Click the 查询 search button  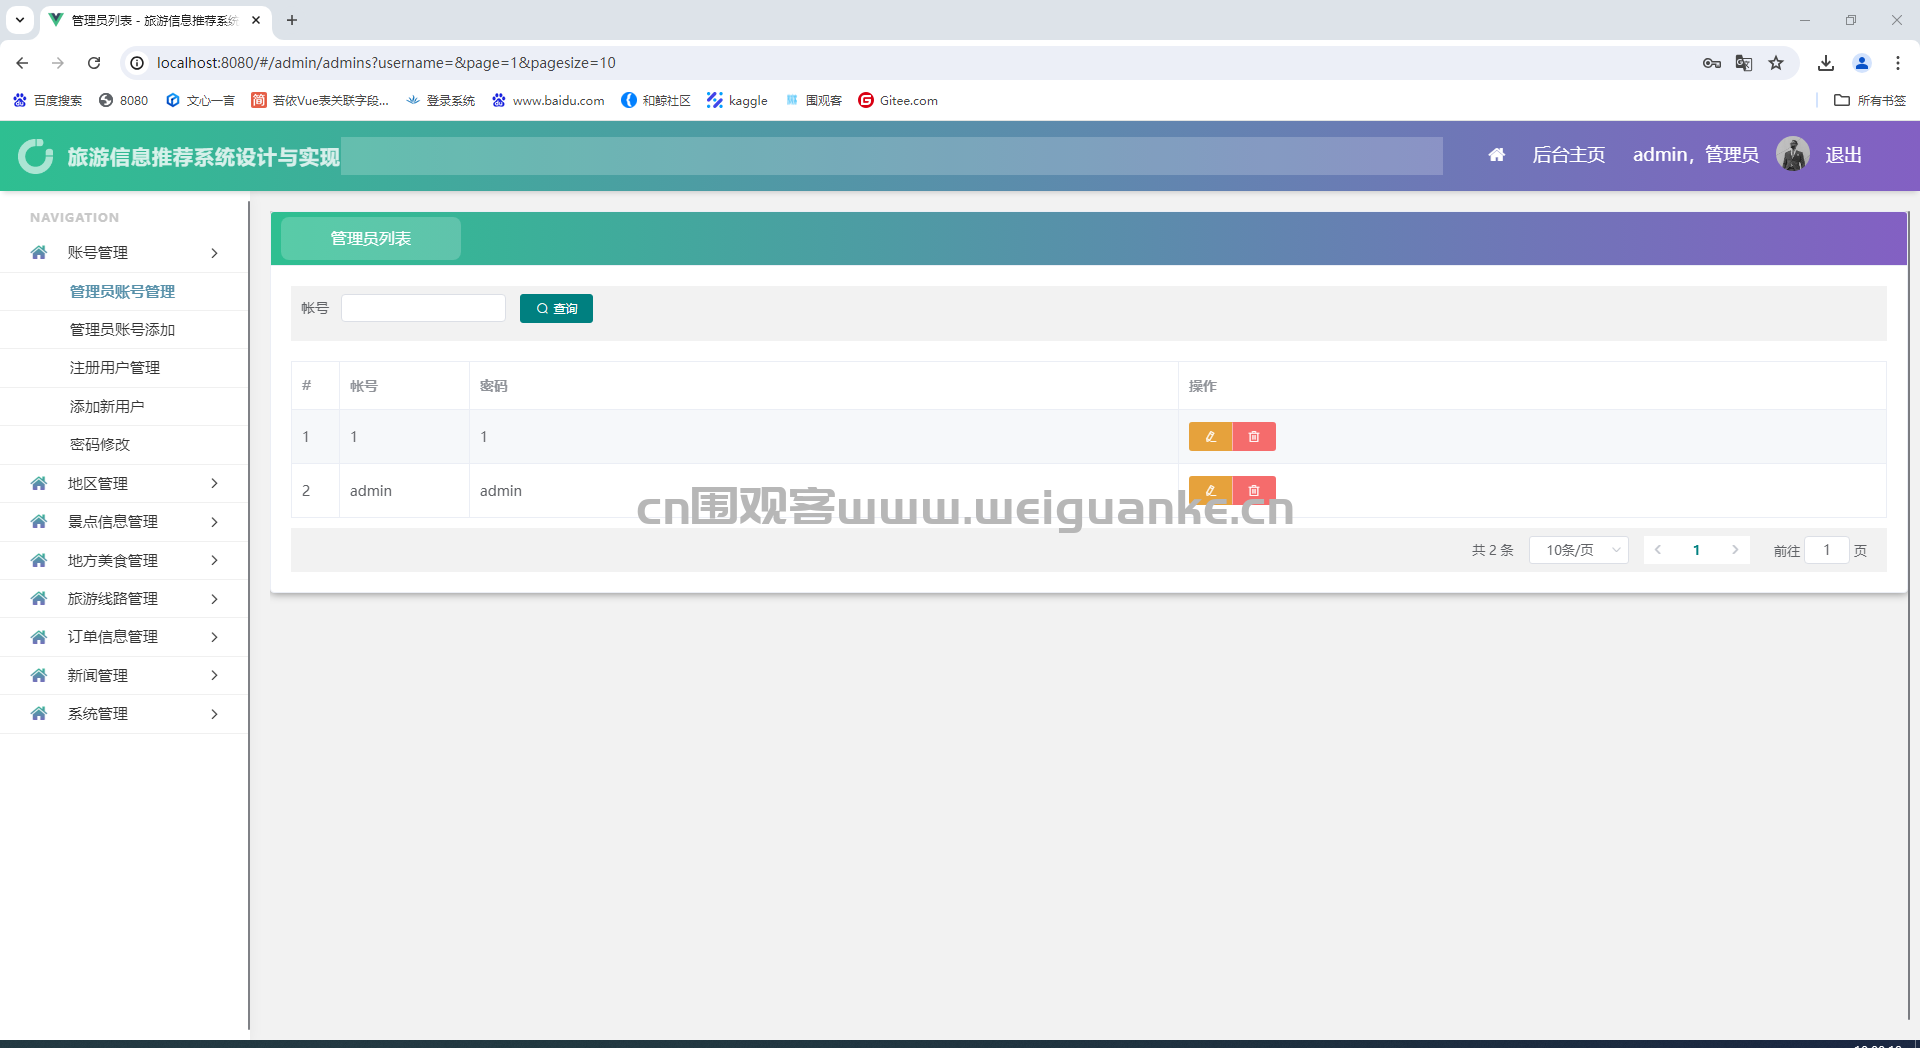click(x=556, y=309)
